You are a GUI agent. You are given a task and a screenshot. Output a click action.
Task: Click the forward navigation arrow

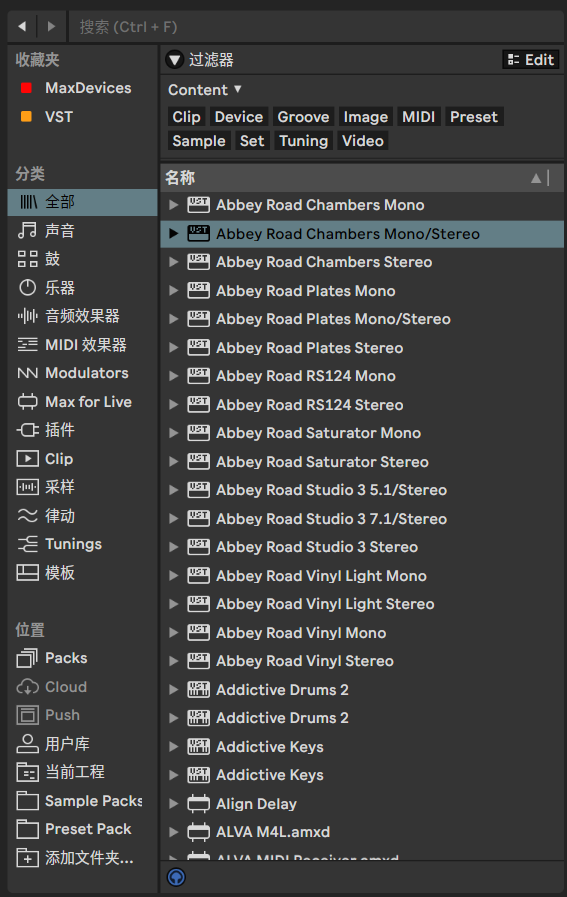click(x=51, y=26)
